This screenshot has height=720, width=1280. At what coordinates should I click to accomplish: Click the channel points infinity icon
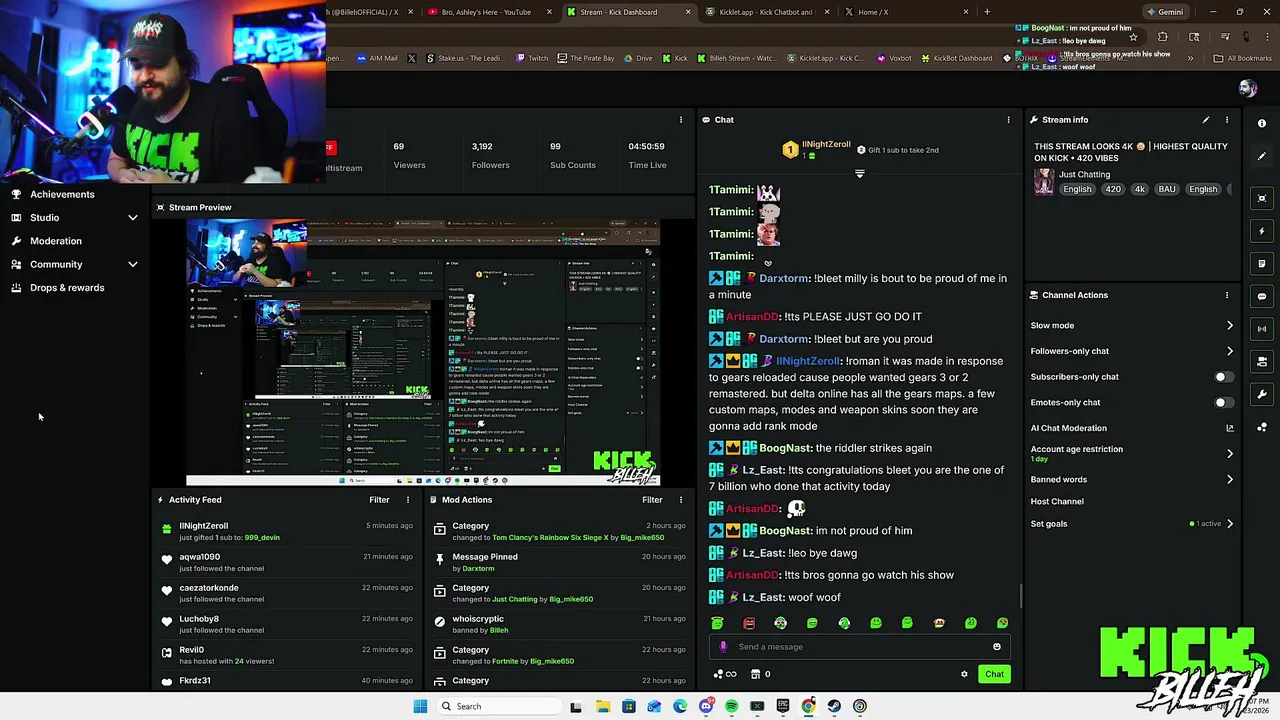click(725, 674)
